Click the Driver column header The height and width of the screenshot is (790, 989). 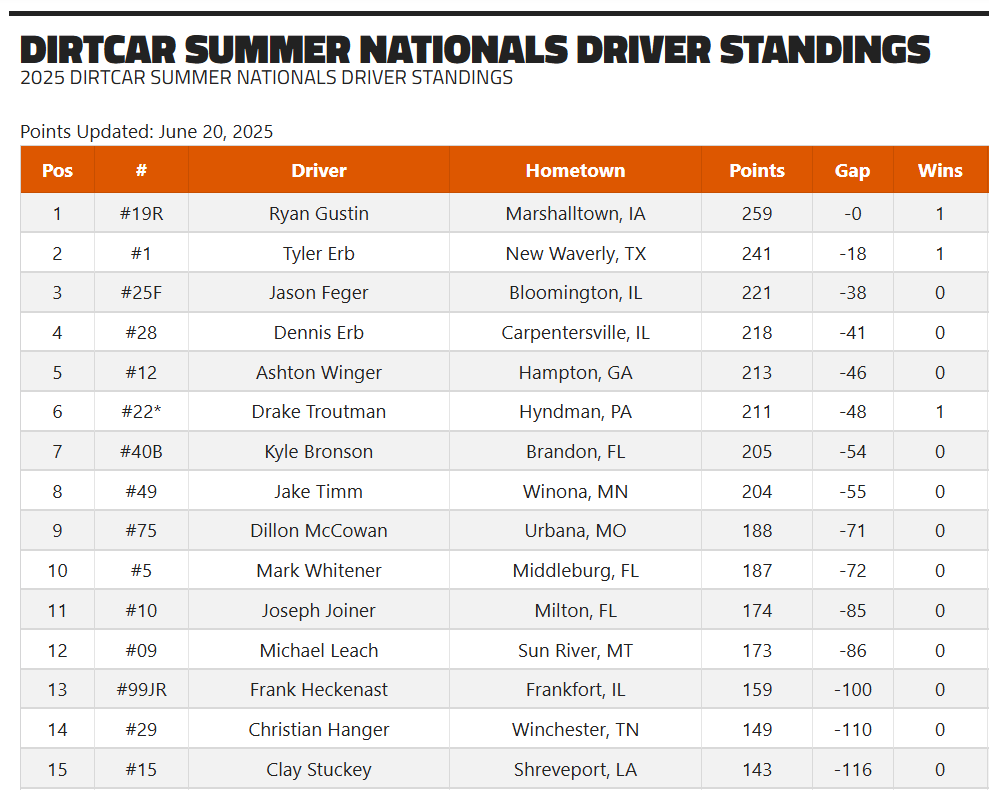point(319,170)
